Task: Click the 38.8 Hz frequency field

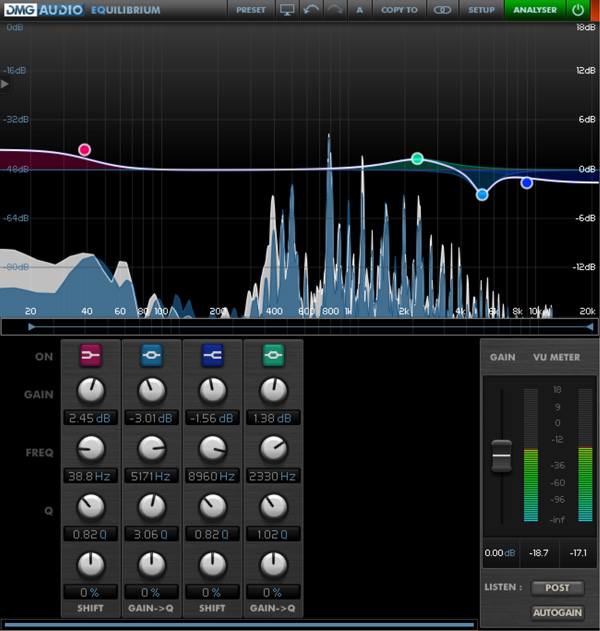Action: [x=91, y=476]
